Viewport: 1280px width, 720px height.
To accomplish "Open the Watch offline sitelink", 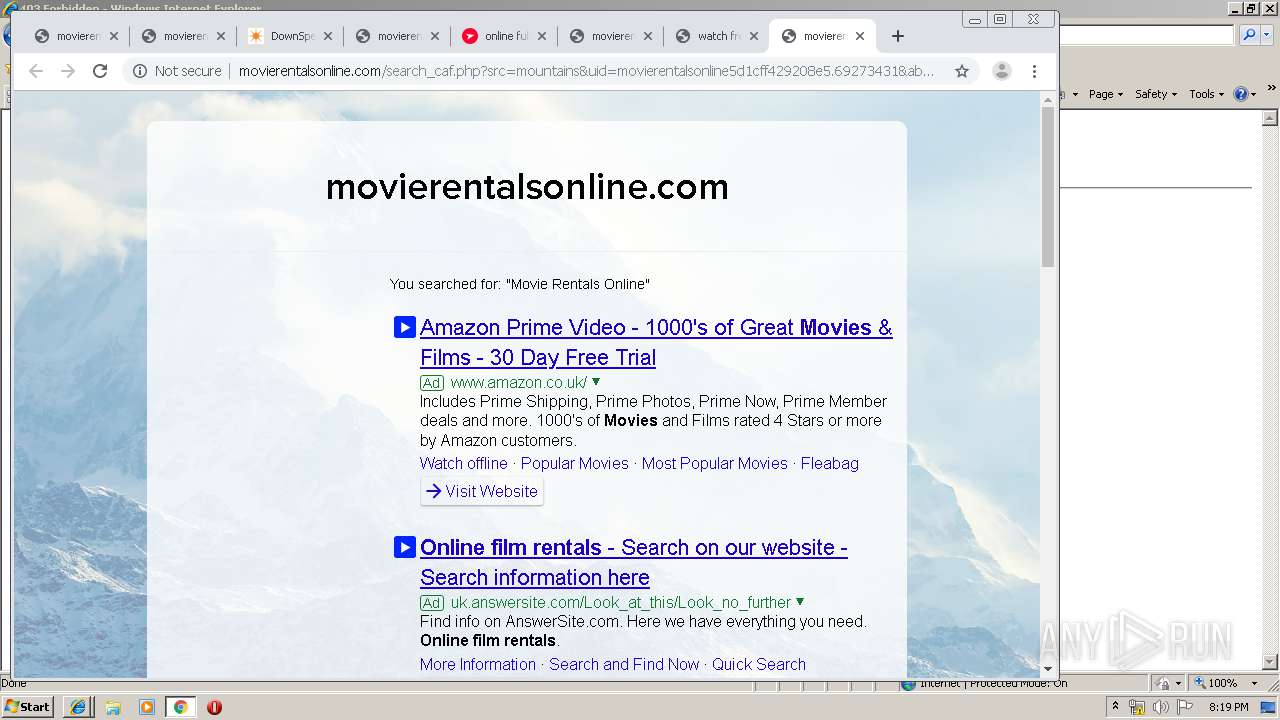I will (464, 463).
